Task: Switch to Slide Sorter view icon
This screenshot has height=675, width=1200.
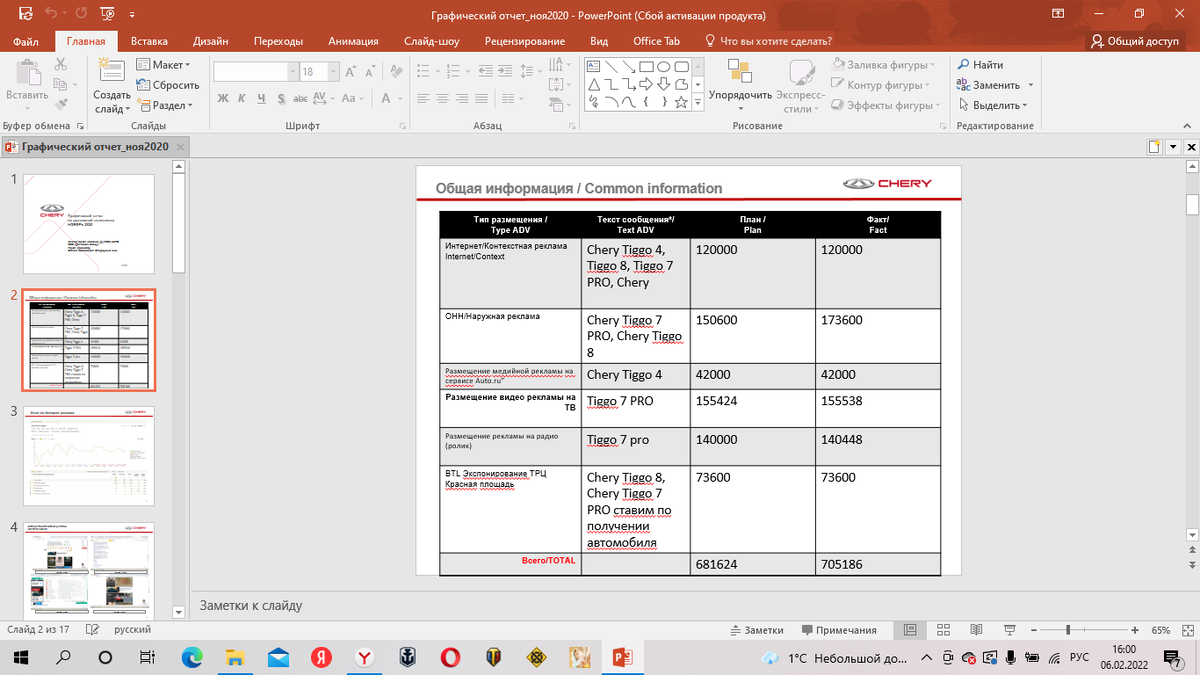Action: point(945,630)
